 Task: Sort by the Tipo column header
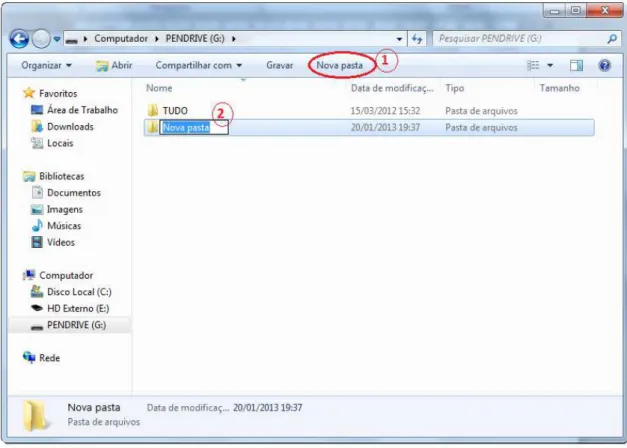(x=455, y=88)
